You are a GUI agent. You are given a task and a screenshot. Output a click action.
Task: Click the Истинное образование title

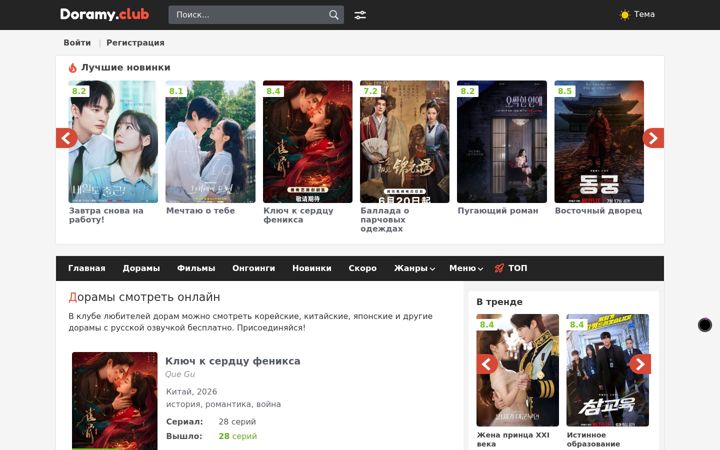(593, 439)
